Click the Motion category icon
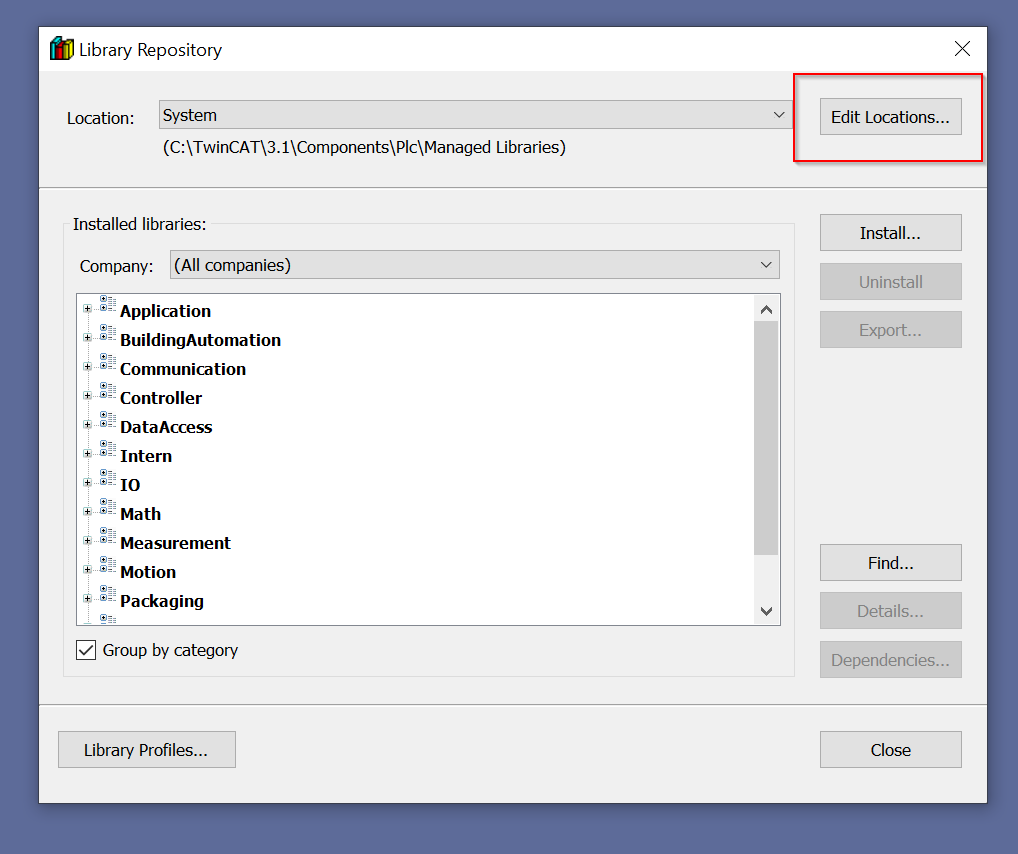The image size is (1018, 854). tap(108, 565)
